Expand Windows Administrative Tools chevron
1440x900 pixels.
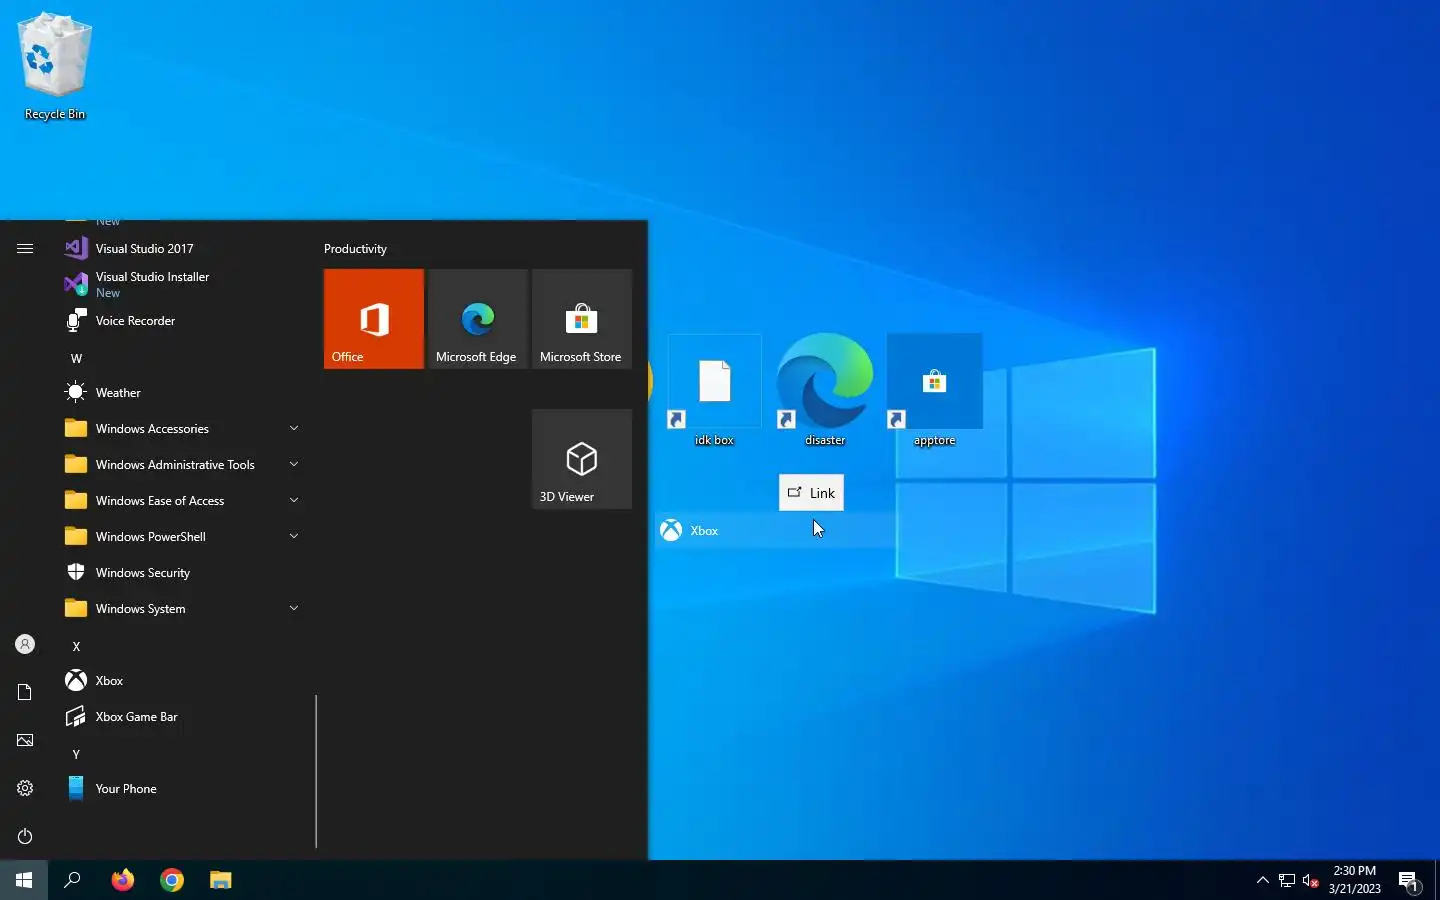[x=294, y=464]
